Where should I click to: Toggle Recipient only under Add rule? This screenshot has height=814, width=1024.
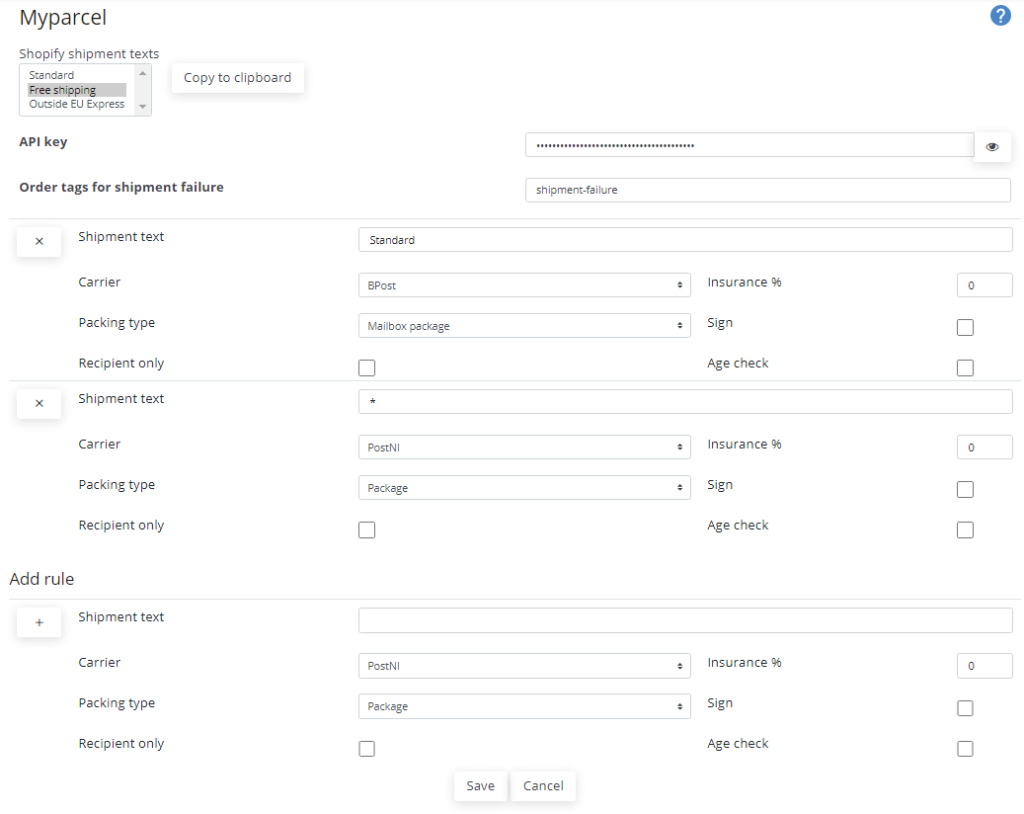(x=367, y=749)
